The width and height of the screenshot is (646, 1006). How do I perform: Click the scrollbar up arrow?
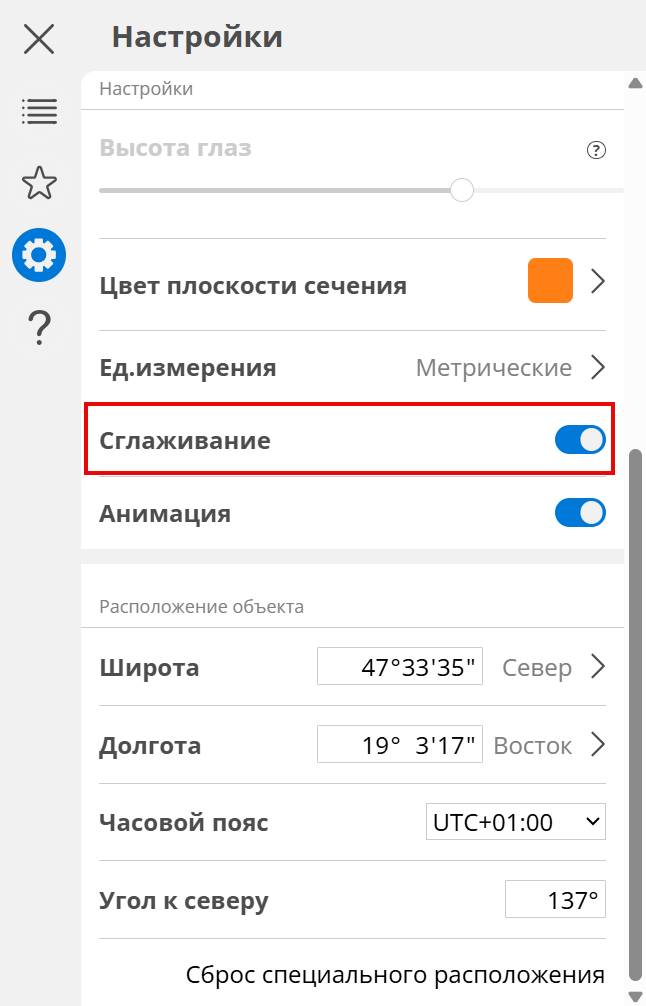(634, 84)
